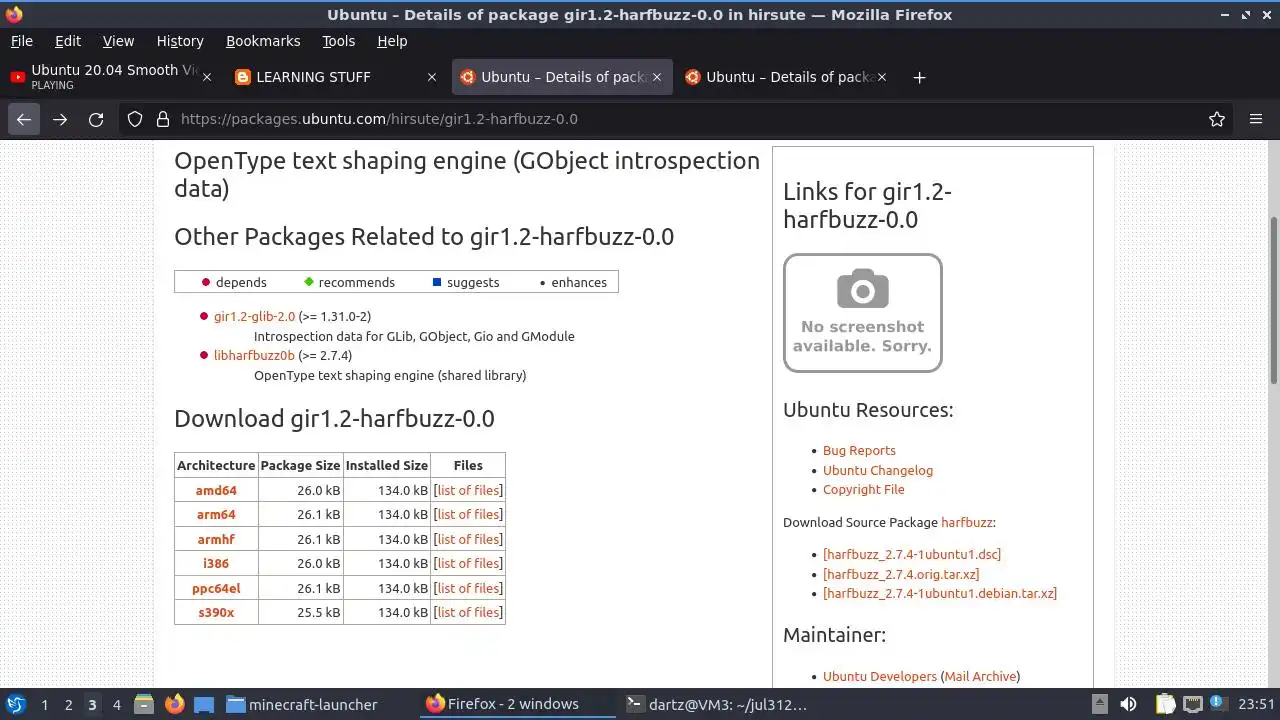Open the Mail Archive link
Screen dimensions: 1280x720
980,677
